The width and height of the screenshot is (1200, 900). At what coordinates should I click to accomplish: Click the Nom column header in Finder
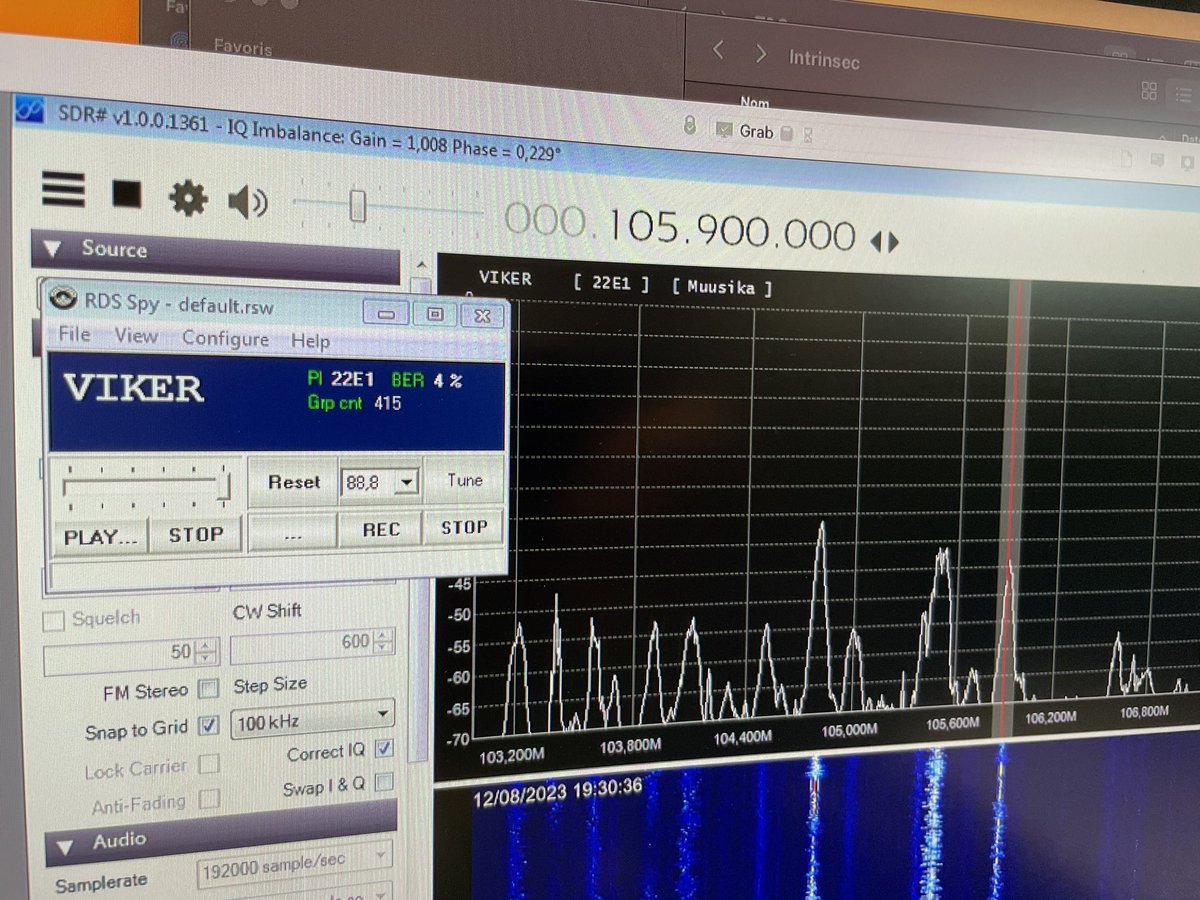tap(755, 102)
